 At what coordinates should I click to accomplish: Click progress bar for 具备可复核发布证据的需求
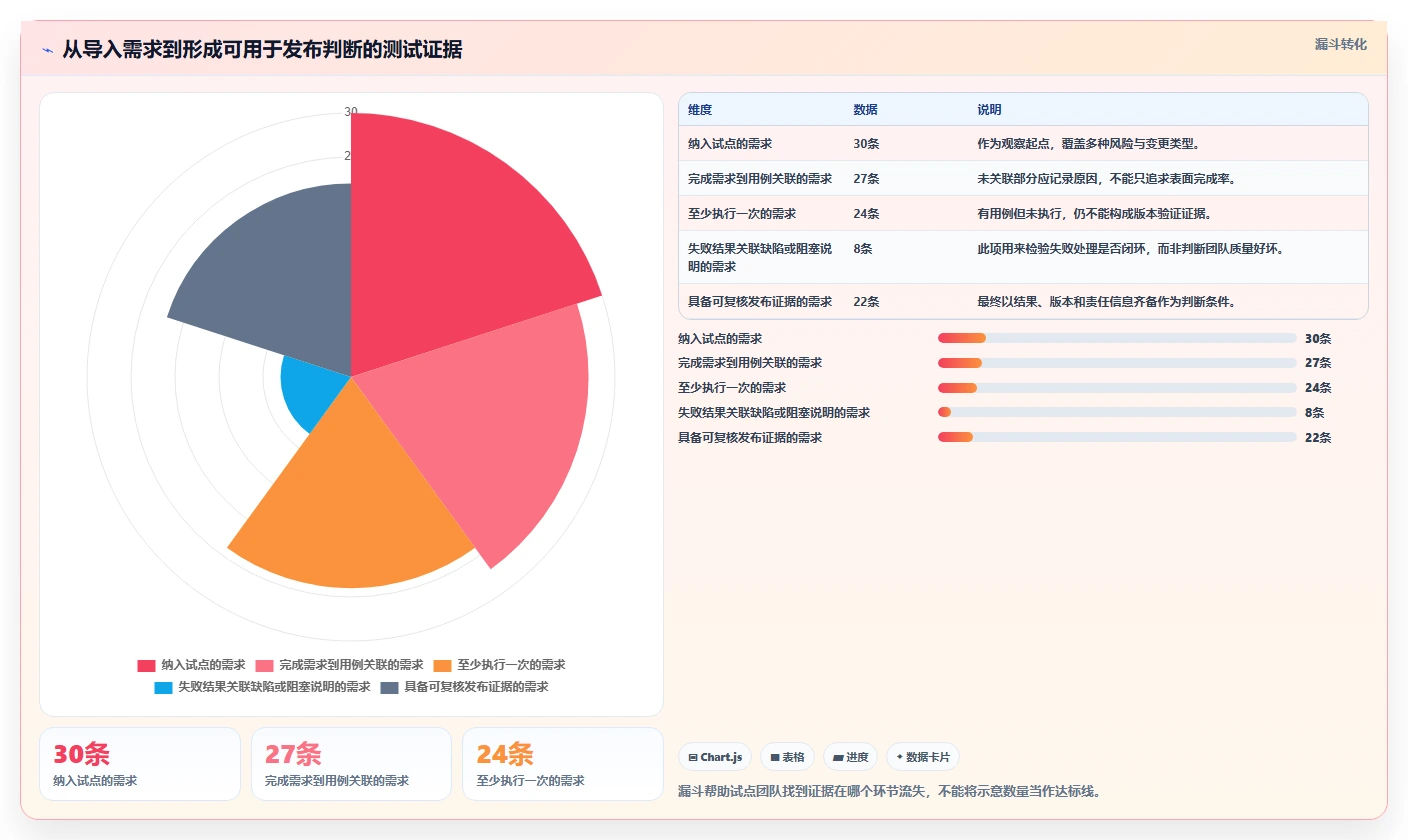[1117, 437]
